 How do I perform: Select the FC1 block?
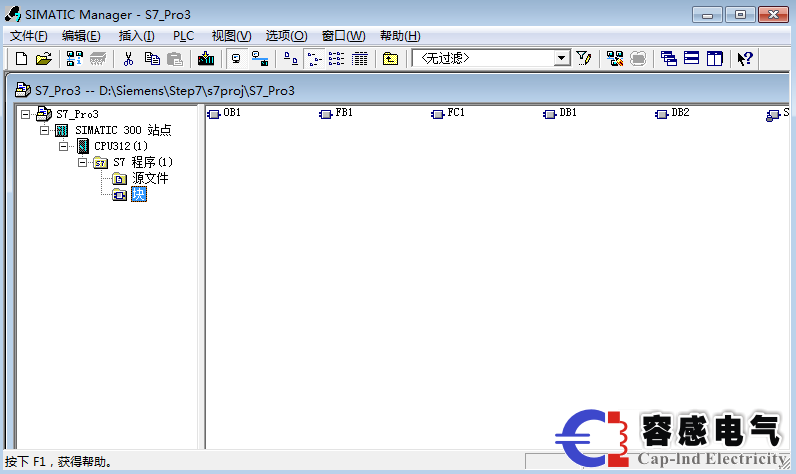[448, 113]
